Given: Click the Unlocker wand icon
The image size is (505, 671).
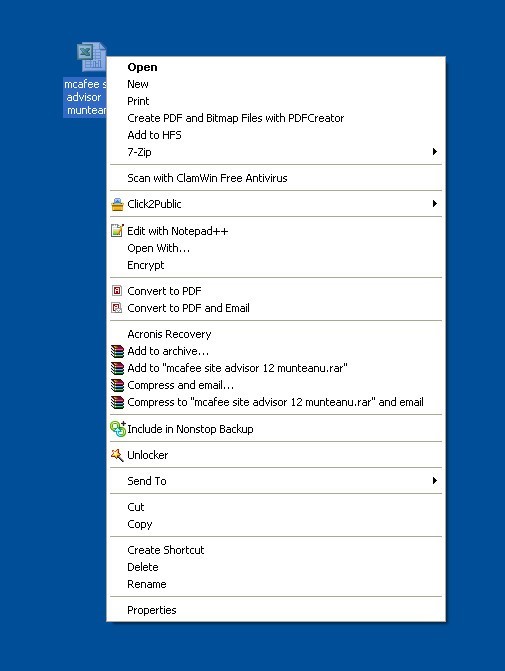Looking at the screenshot, I should pyautogui.click(x=117, y=455).
